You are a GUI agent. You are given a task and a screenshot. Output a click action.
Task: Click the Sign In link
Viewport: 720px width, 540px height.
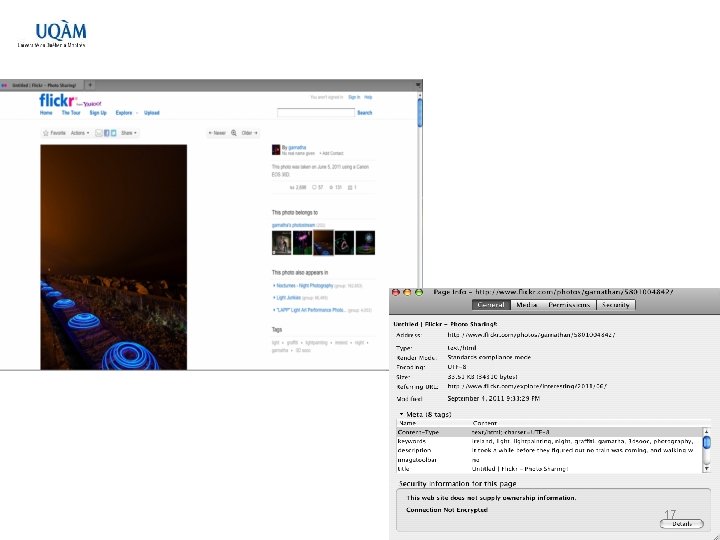click(x=354, y=97)
